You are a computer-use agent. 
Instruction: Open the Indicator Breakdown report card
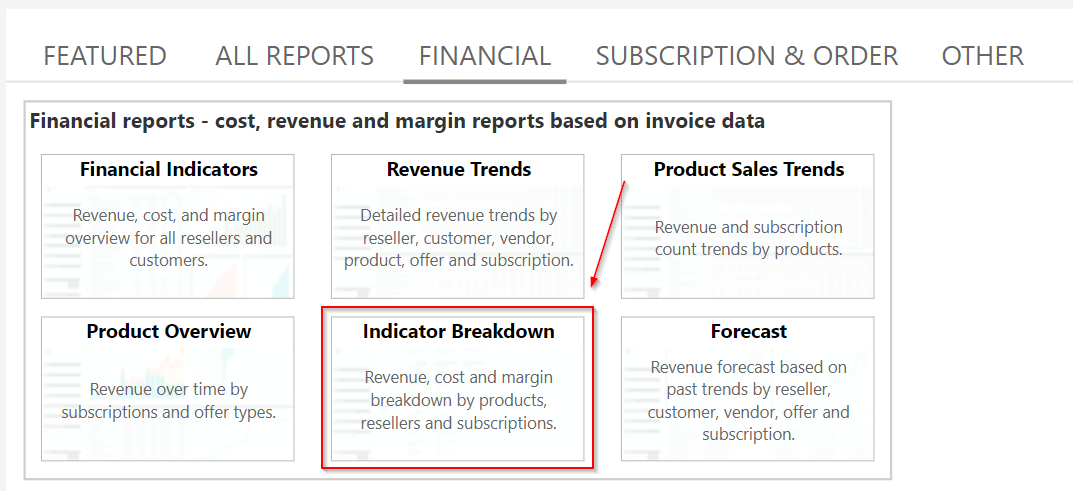pyautogui.click(x=458, y=388)
